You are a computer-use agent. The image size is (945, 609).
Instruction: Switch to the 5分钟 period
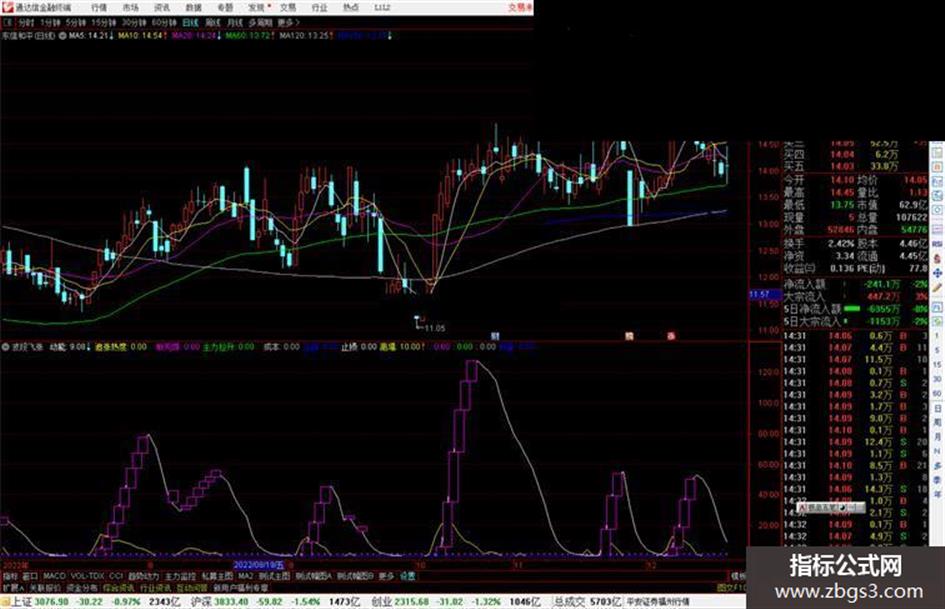click(75, 22)
